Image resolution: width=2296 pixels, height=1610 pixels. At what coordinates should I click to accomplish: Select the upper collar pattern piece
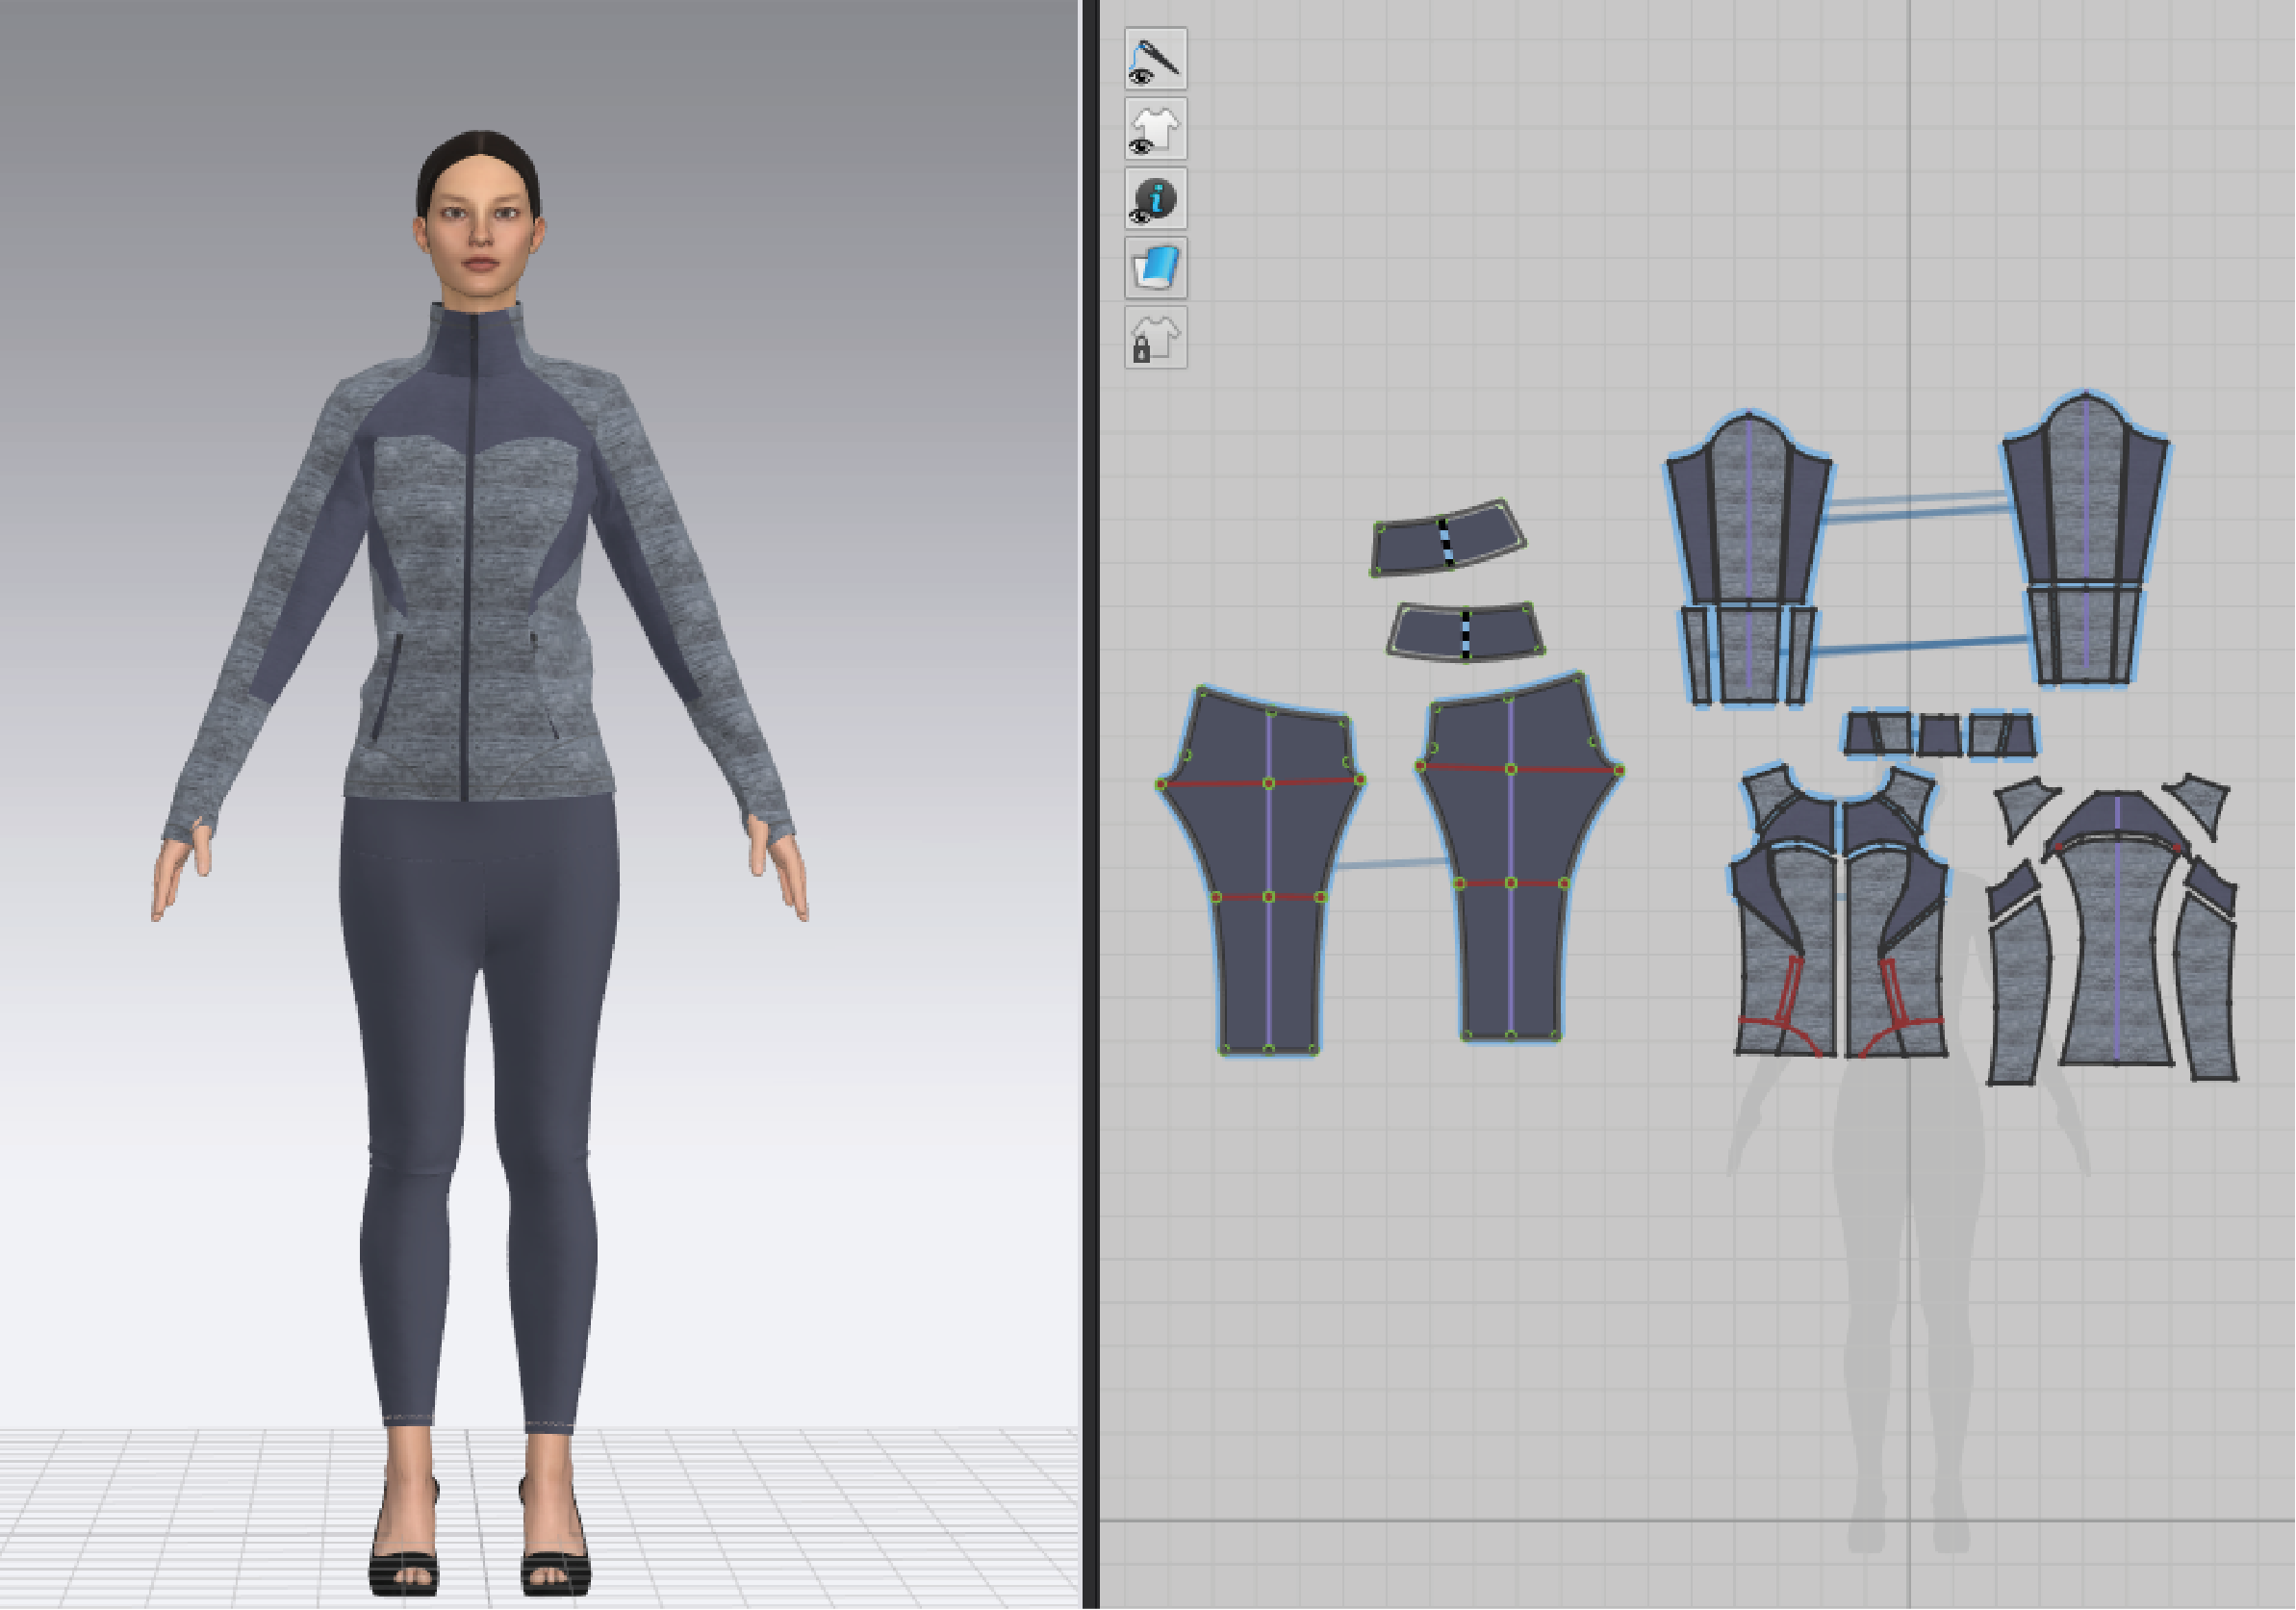point(1448,540)
